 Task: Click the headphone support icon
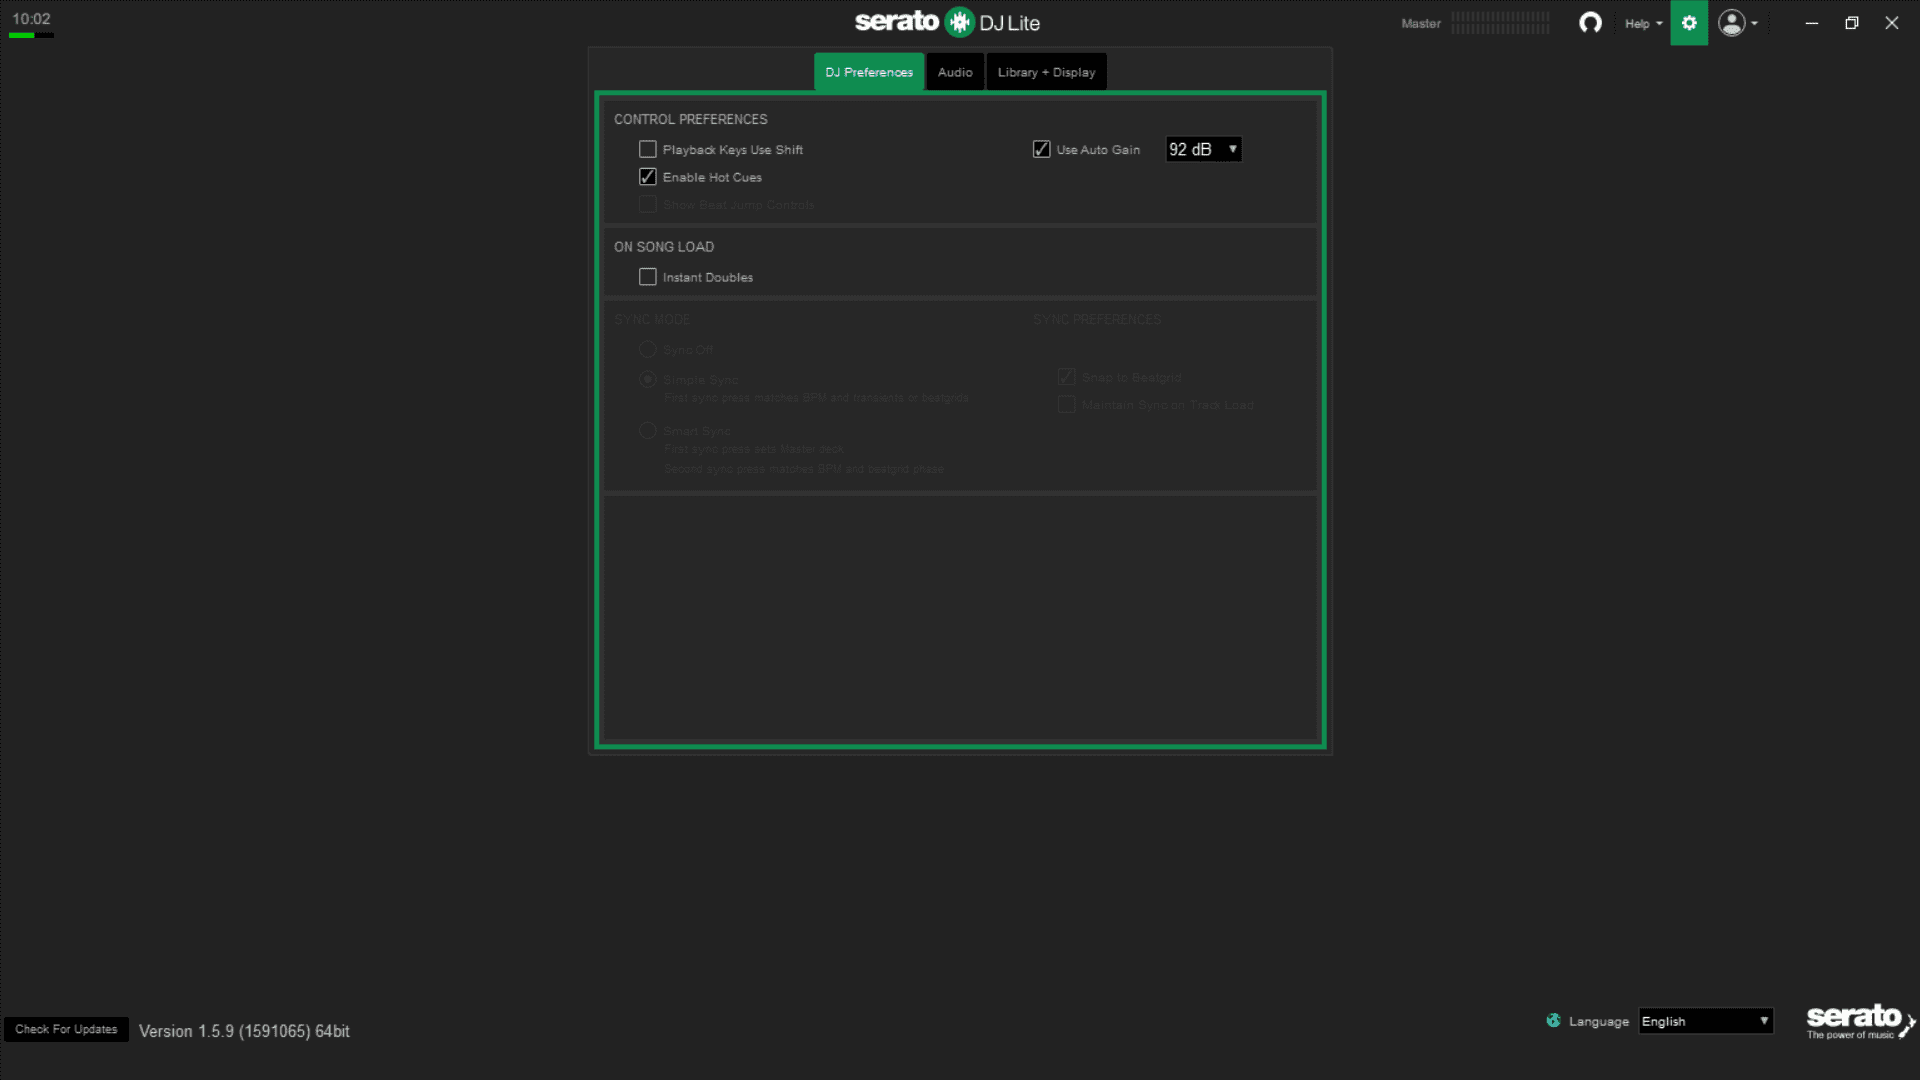(1590, 23)
